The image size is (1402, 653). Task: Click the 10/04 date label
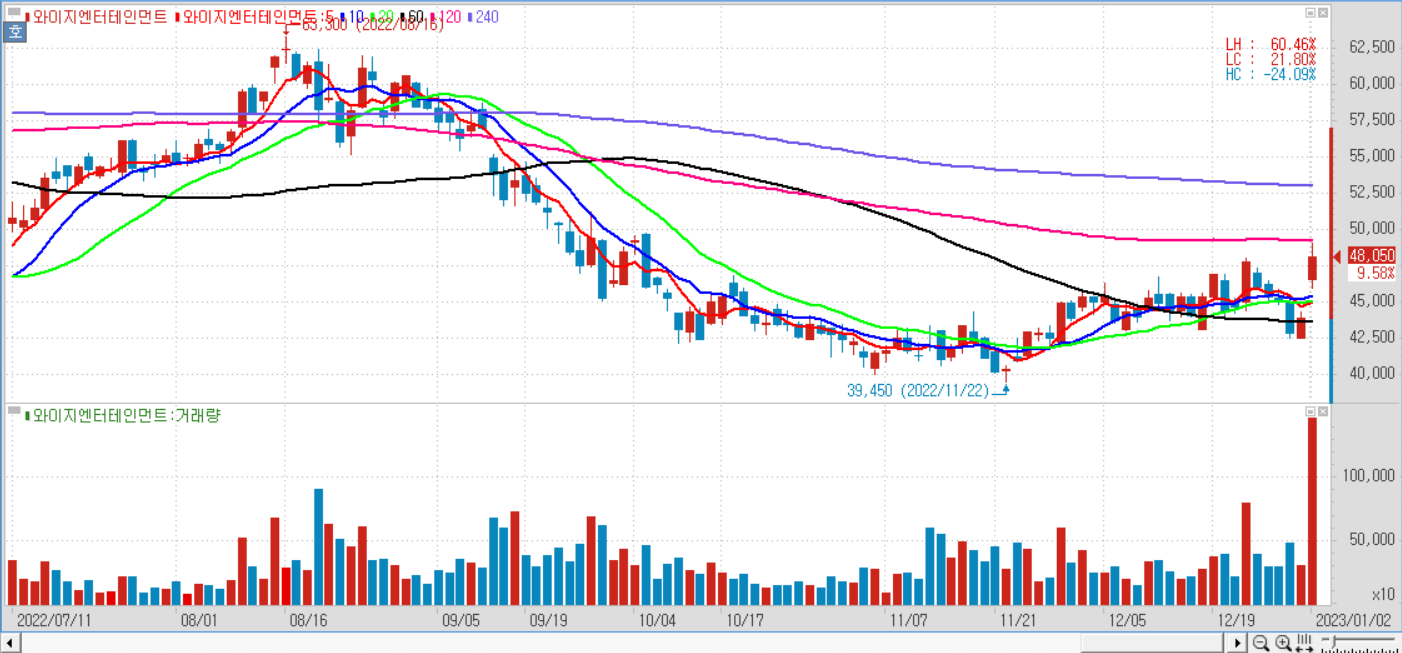tap(657, 620)
